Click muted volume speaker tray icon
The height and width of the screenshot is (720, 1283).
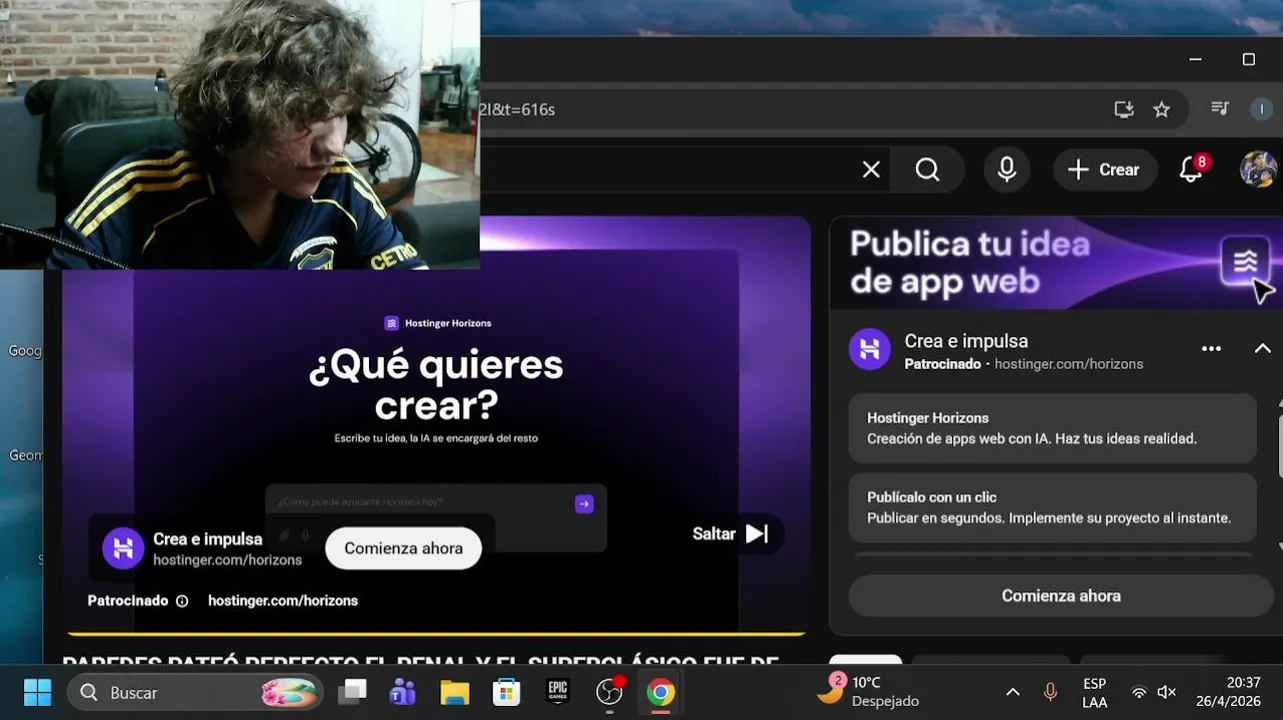pyautogui.click(x=1166, y=692)
